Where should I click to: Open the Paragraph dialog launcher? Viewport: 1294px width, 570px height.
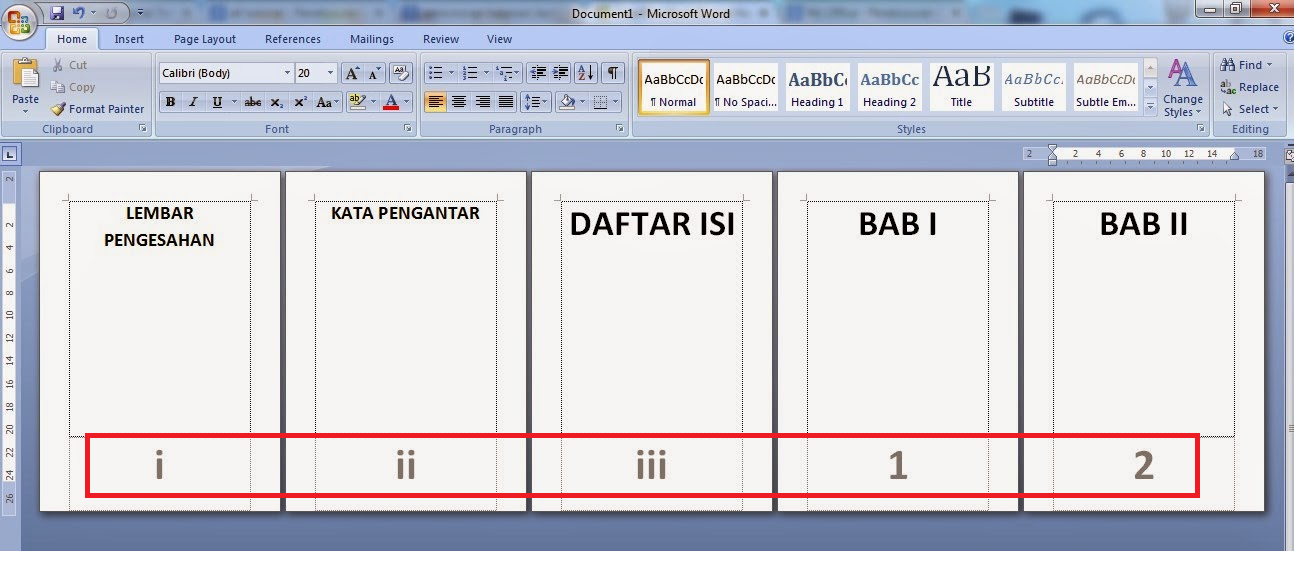pyautogui.click(x=621, y=130)
